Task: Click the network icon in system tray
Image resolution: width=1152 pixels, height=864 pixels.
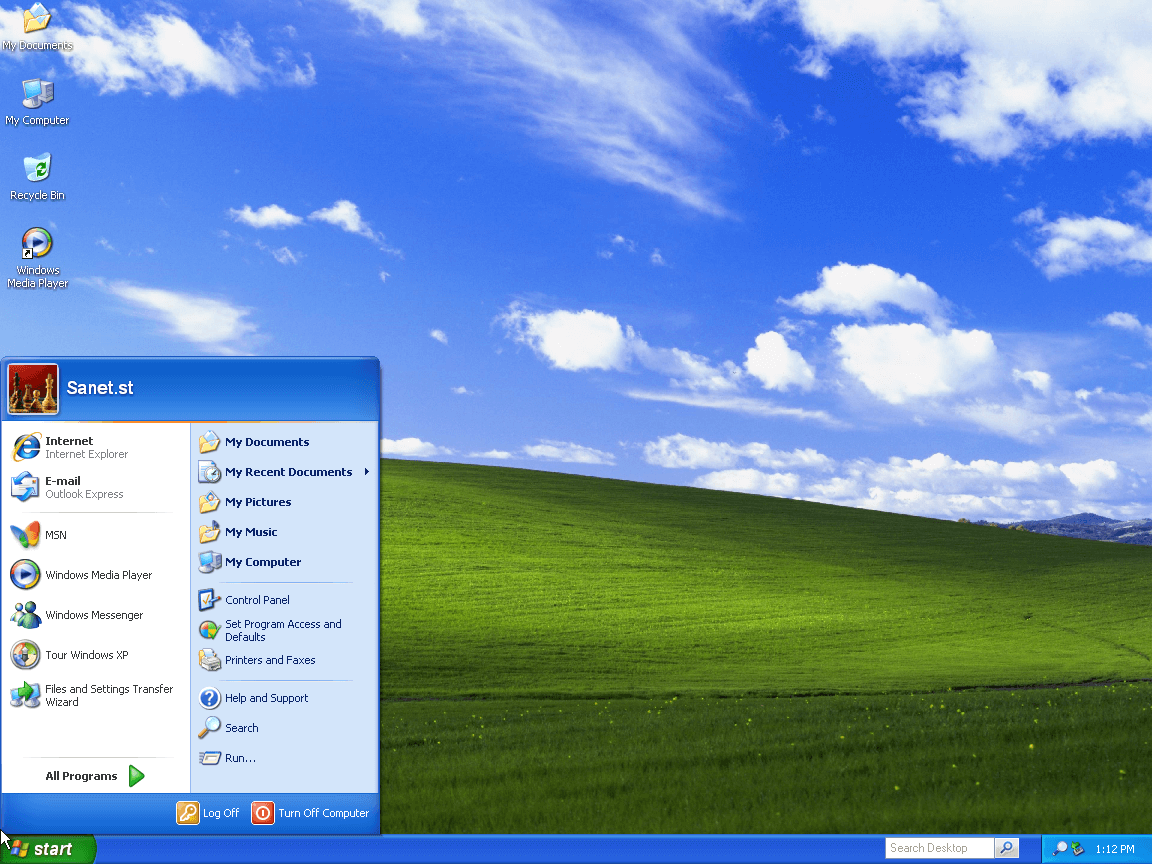Action: coord(1078,849)
